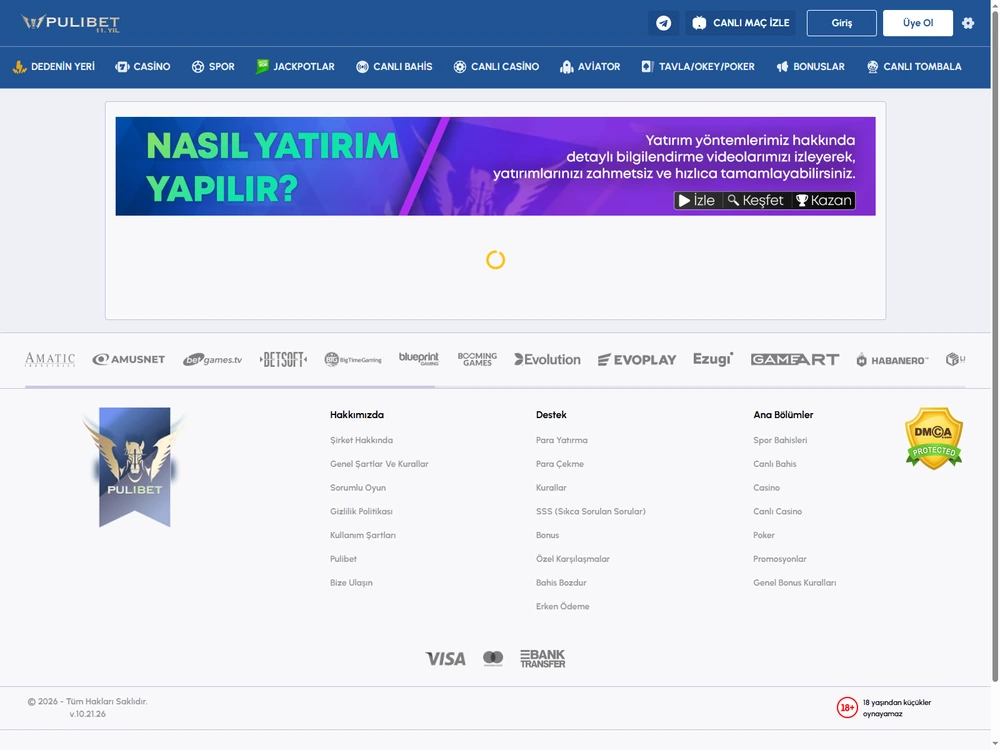The height and width of the screenshot is (750, 1000).
Task: Open Özel Karşılaşmalar link
Action: [x=573, y=559]
